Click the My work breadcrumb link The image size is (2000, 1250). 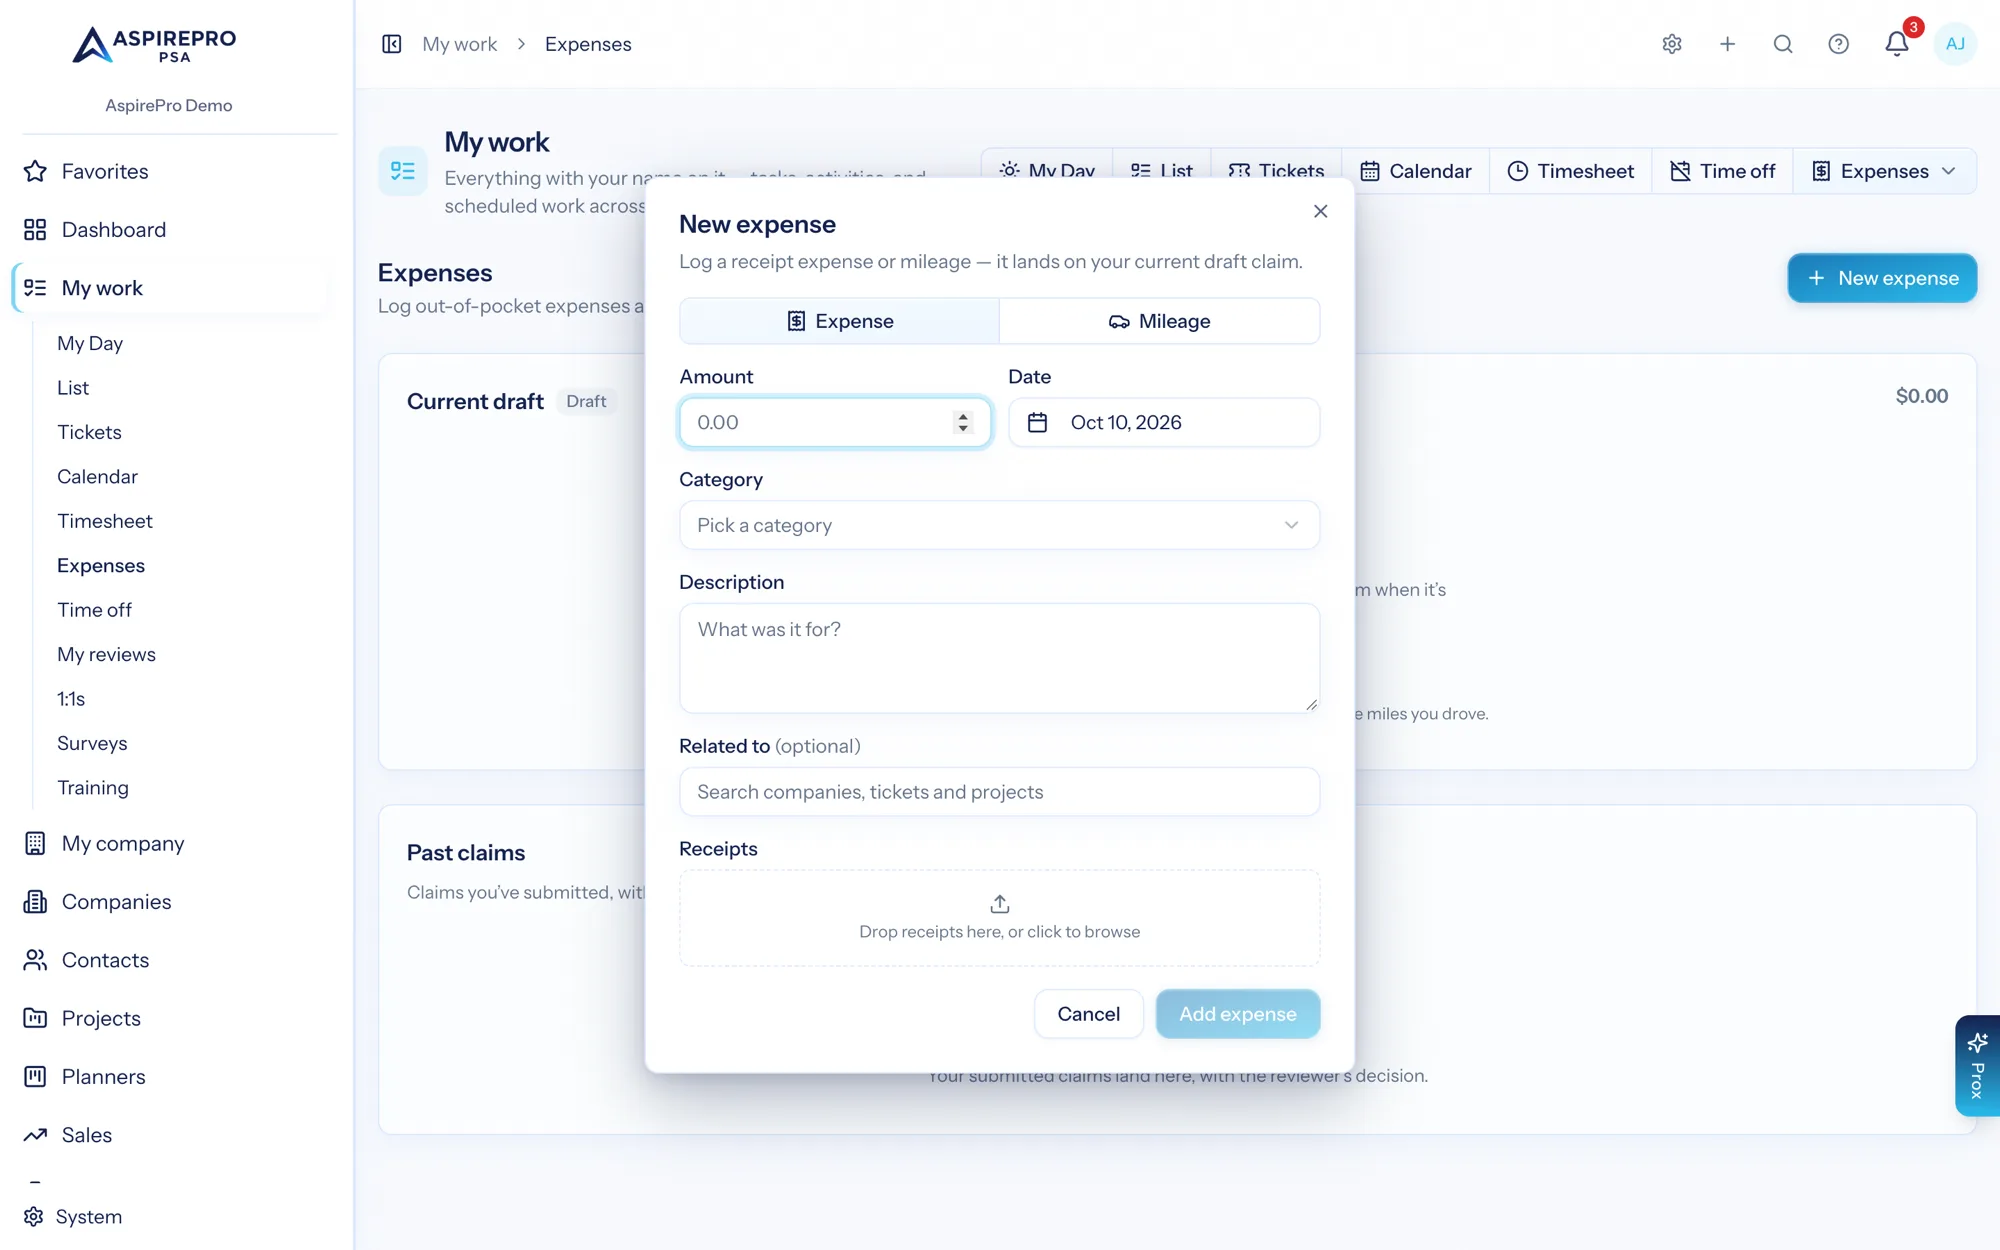[x=459, y=44]
